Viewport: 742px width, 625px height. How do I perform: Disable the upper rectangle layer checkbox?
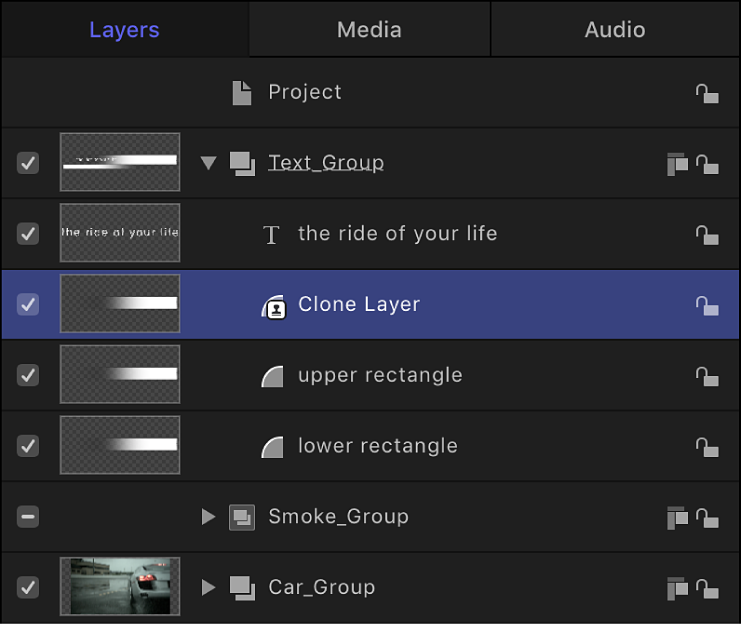(28, 375)
